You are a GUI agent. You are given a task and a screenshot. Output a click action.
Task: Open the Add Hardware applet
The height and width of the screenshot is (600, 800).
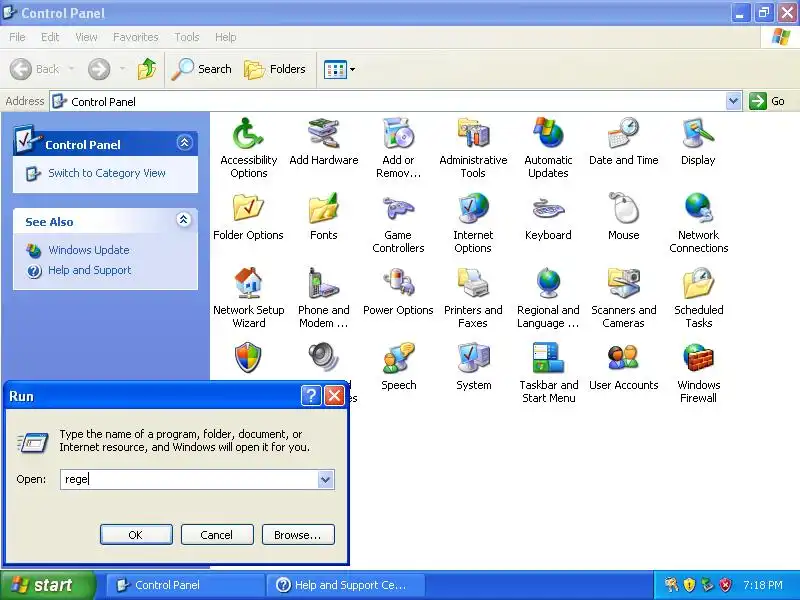pyautogui.click(x=323, y=134)
